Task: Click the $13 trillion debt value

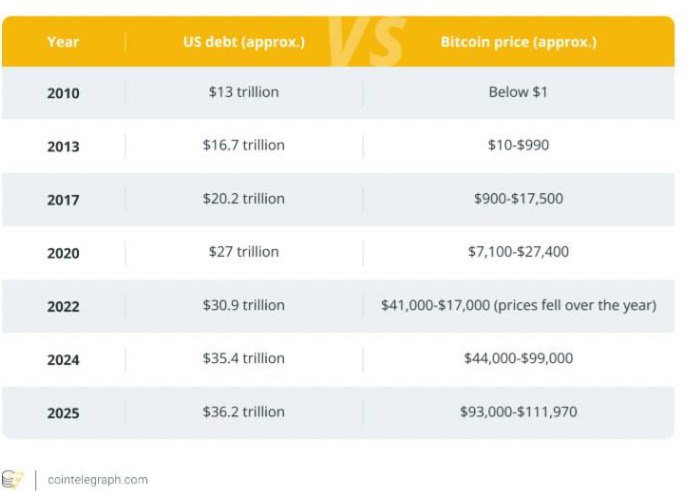Action: point(243,92)
